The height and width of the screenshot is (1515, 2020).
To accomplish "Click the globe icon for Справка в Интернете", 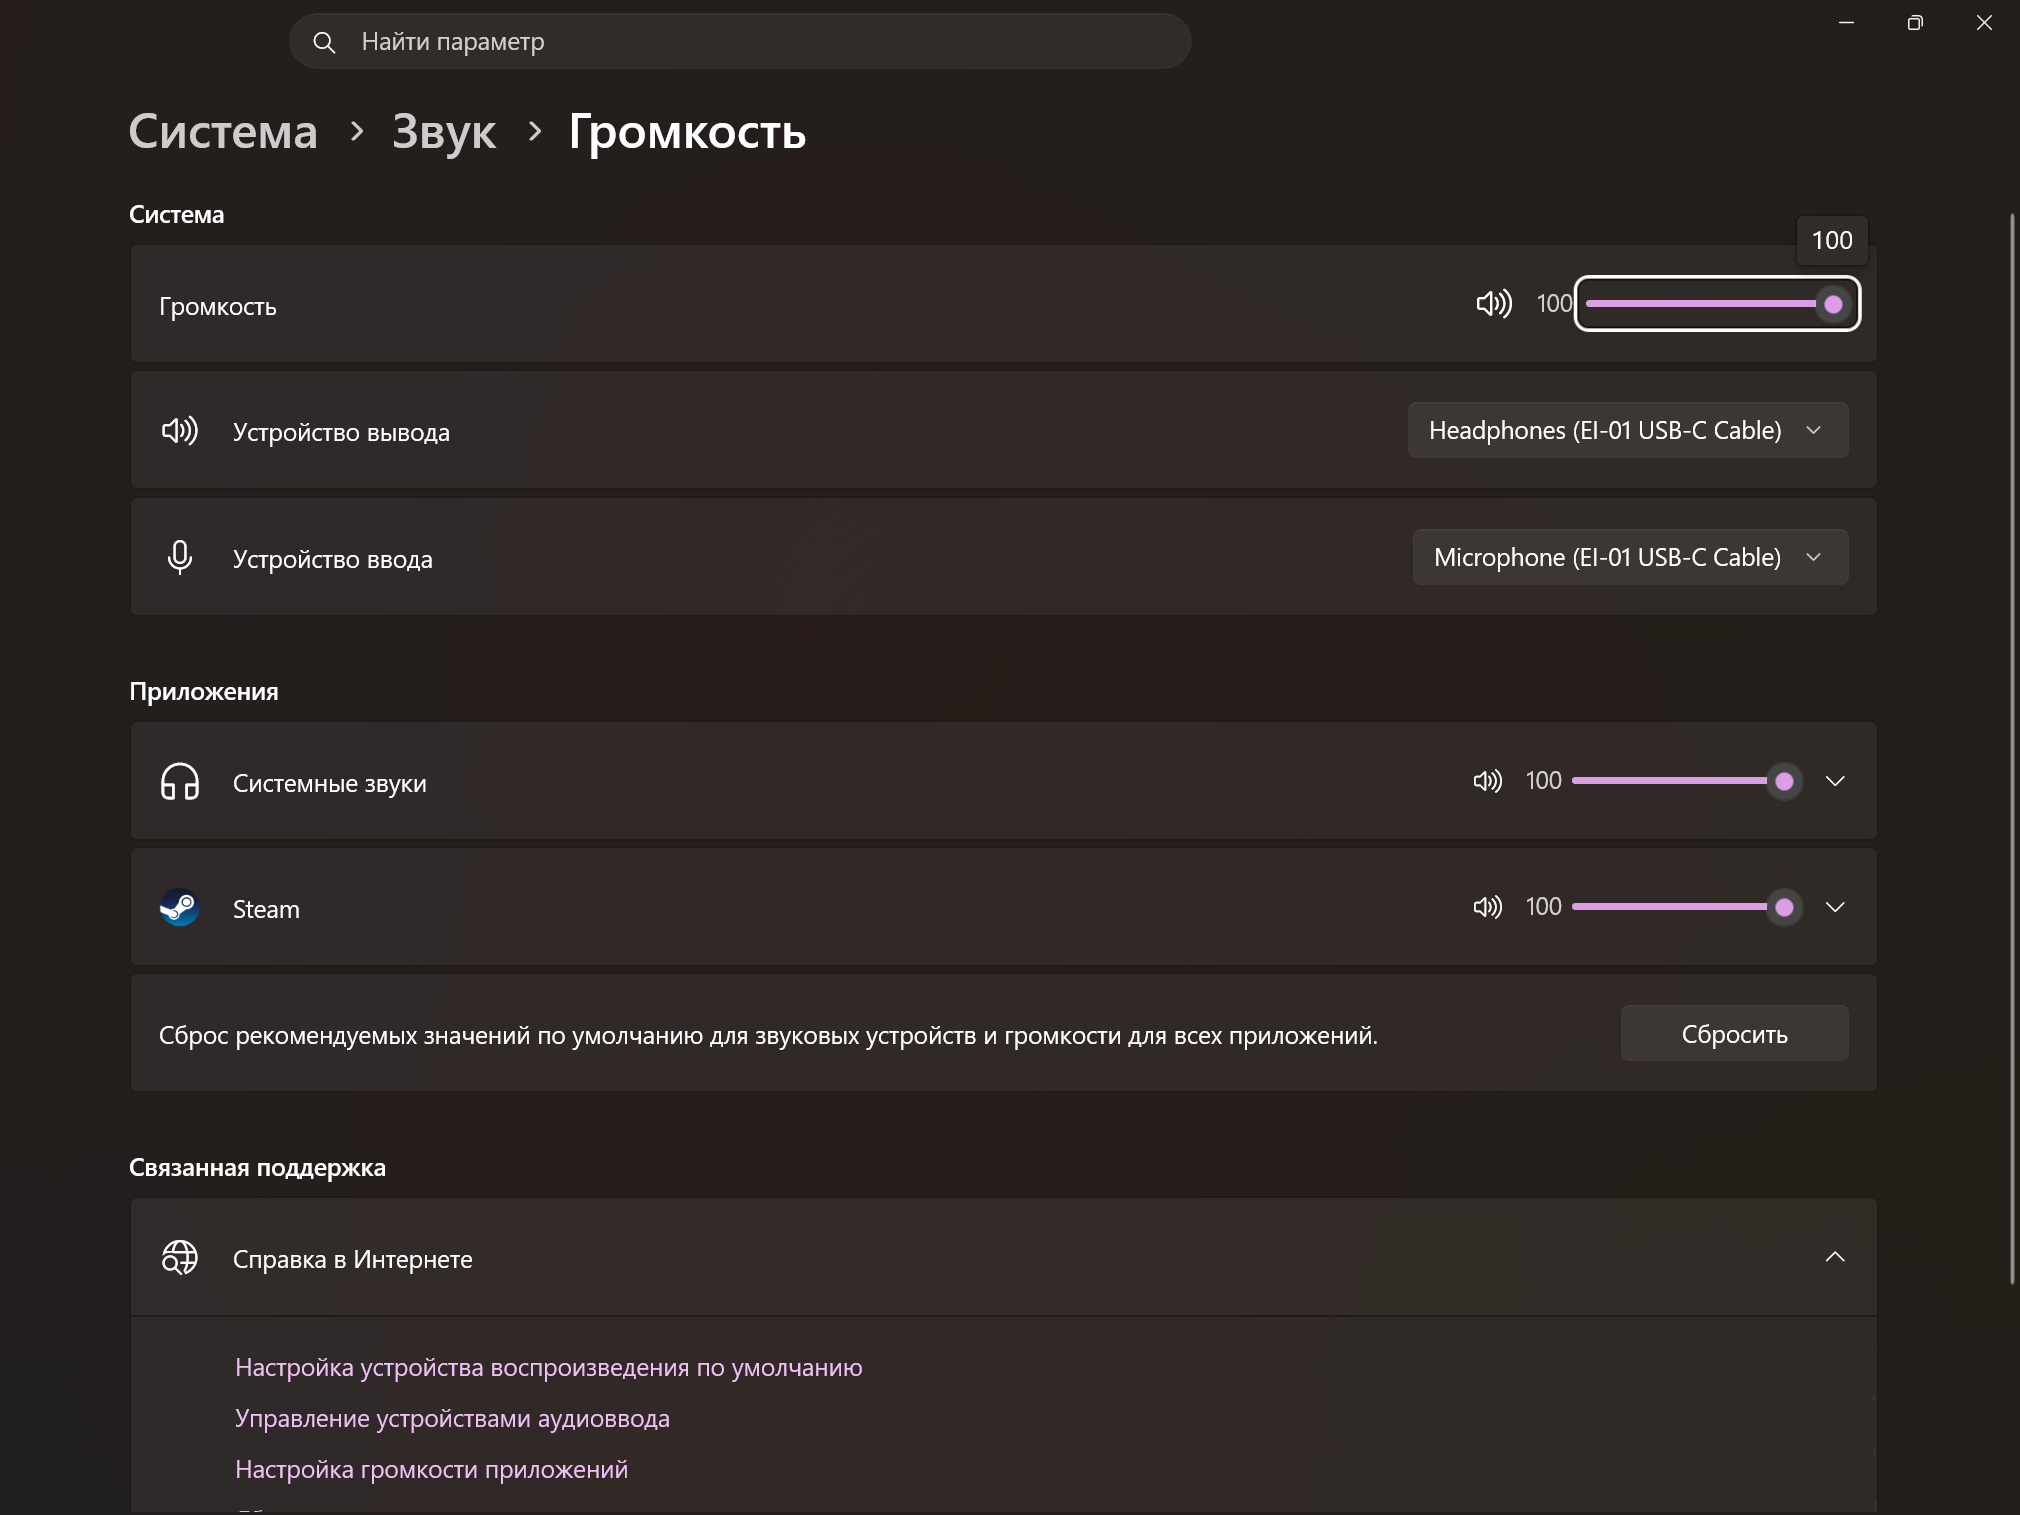I will click(x=180, y=1257).
